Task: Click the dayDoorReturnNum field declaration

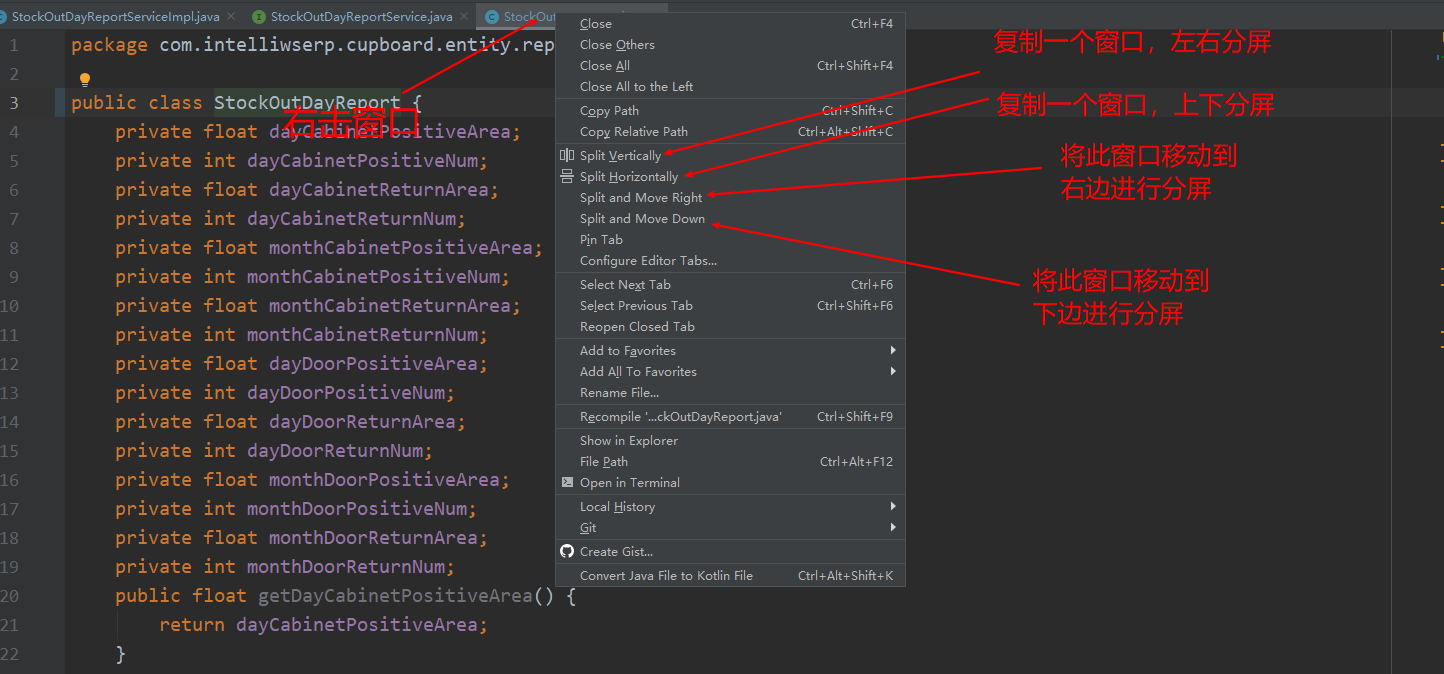Action: 274,451
